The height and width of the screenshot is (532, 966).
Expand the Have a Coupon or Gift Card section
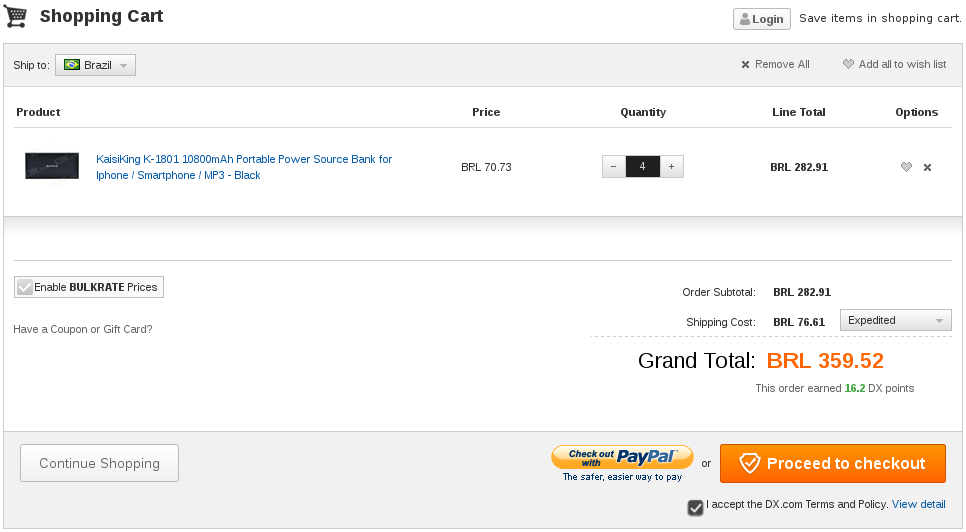[x=83, y=329]
